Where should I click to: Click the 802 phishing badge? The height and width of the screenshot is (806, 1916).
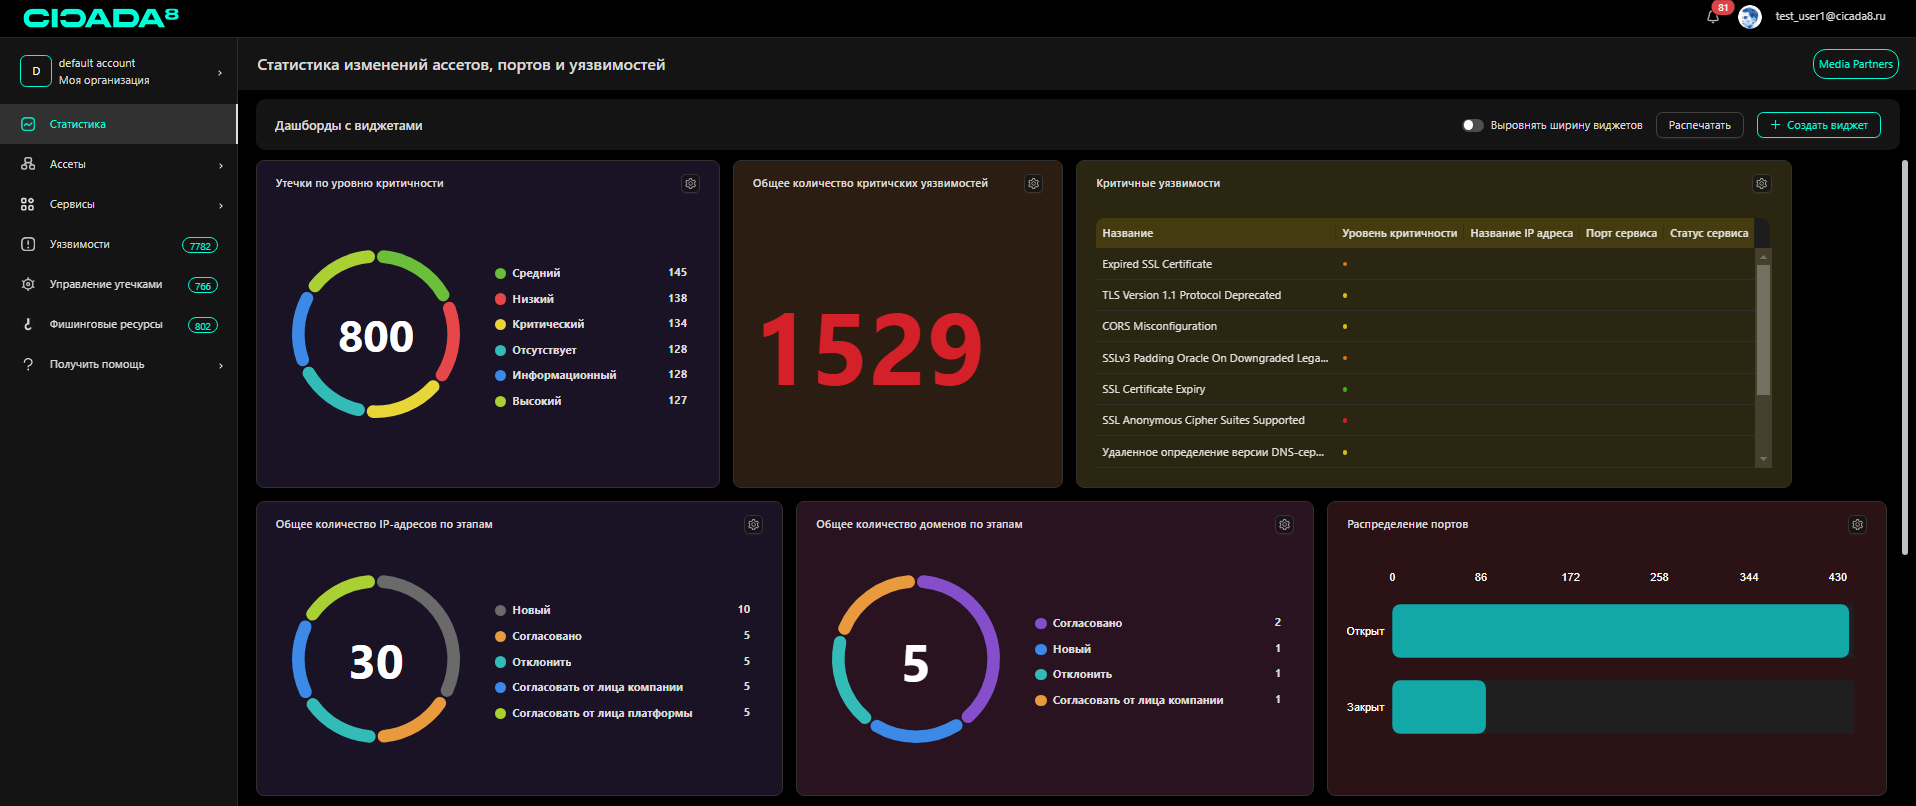tap(203, 325)
